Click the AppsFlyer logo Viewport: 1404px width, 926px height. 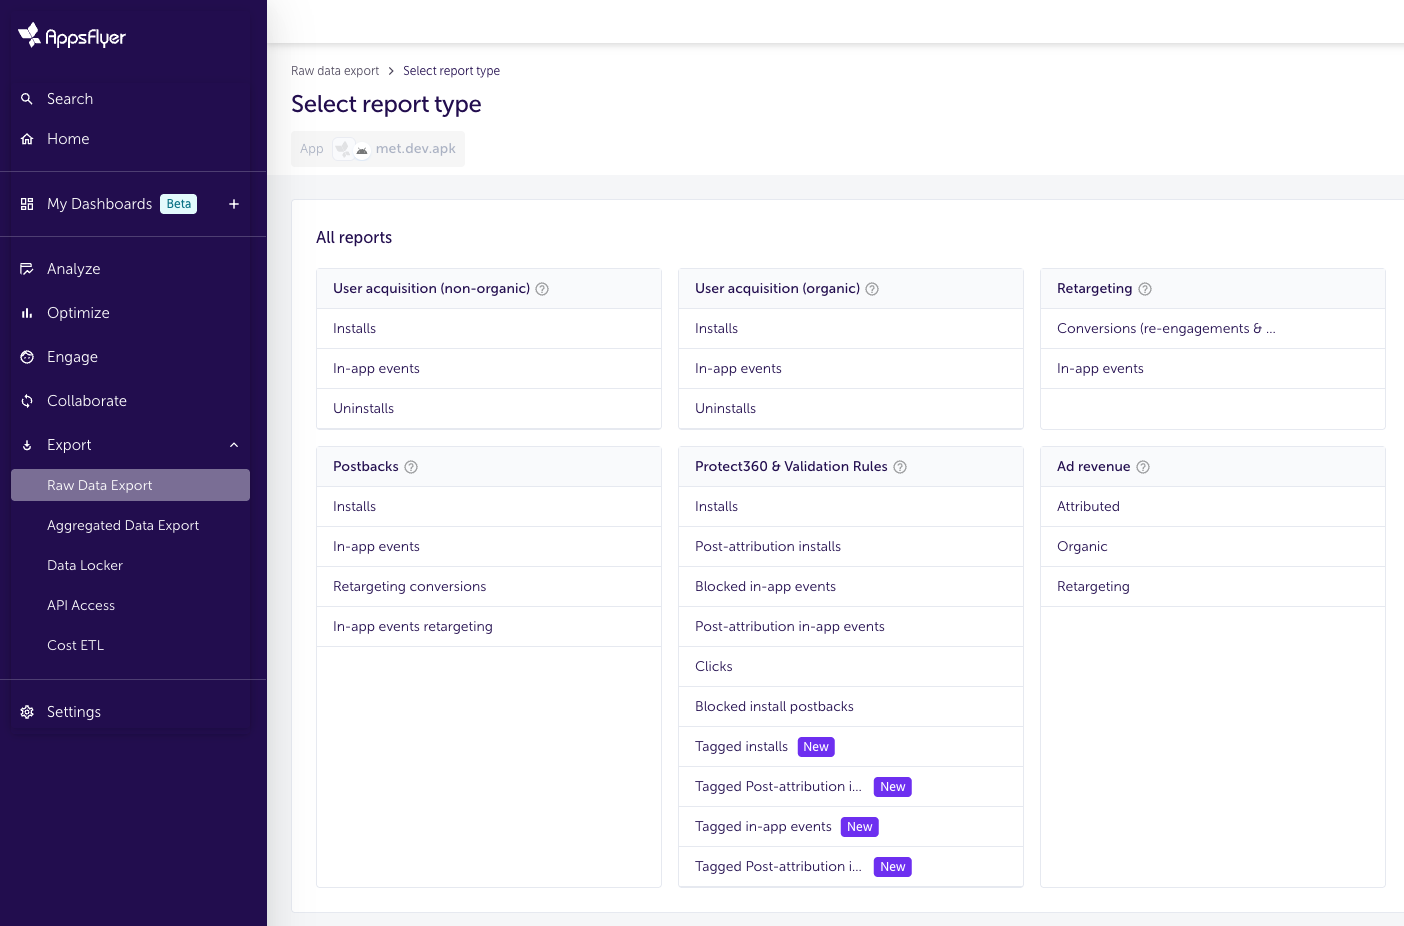click(70, 35)
